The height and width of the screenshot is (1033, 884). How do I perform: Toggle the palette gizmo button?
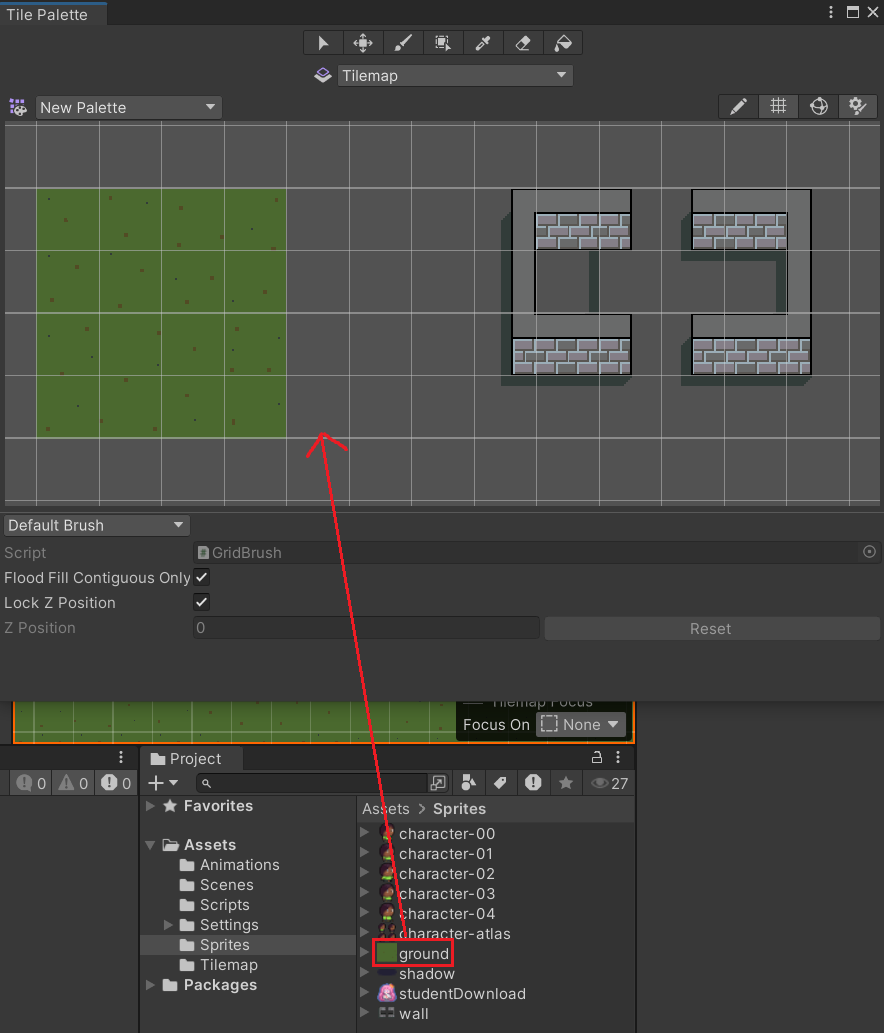pos(819,106)
